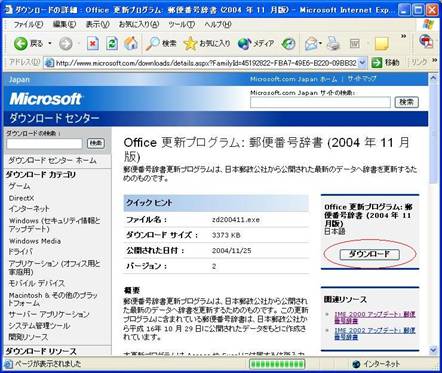Focus the Microsoft.com Japan site search field

tap(320, 102)
